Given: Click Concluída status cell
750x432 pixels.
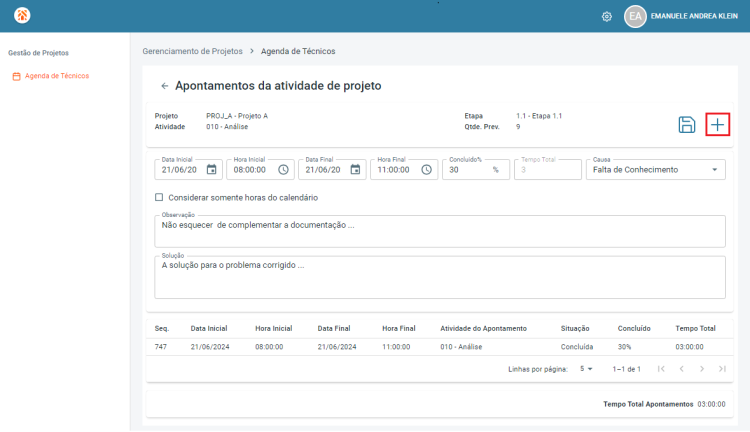Looking at the screenshot, I should pyautogui.click(x=577, y=347).
